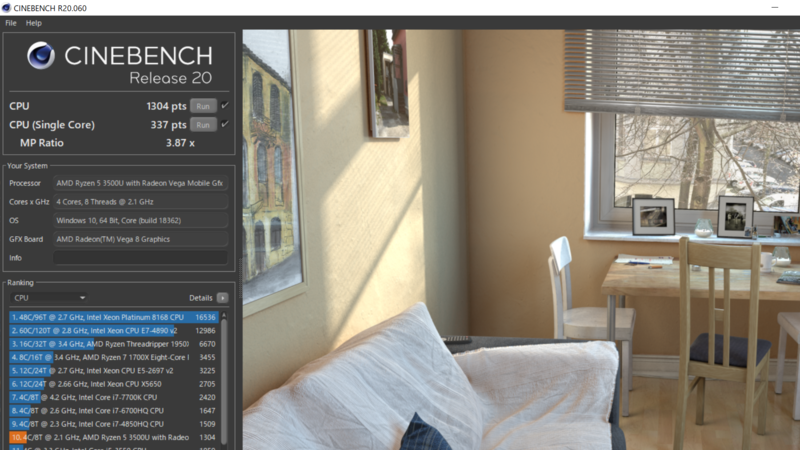Image resolution: width=800 pixels, height=450 pixels.
Task: Select the Intel Core i7-4850HQ ranking row
Action: pyautogui.click(x=114, y=423)
